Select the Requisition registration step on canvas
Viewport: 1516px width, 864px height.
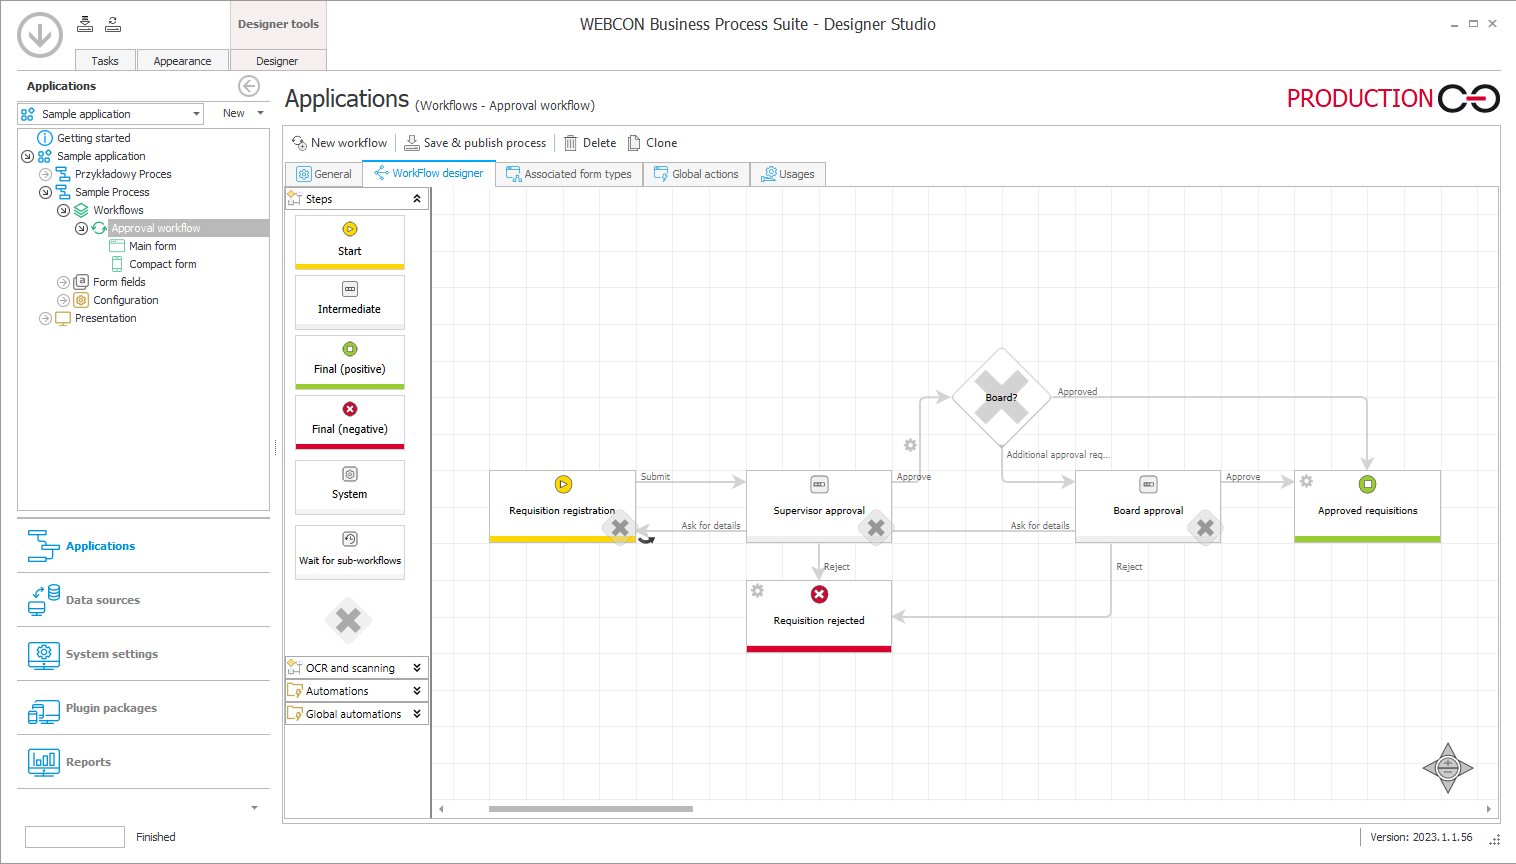point(562,506)
